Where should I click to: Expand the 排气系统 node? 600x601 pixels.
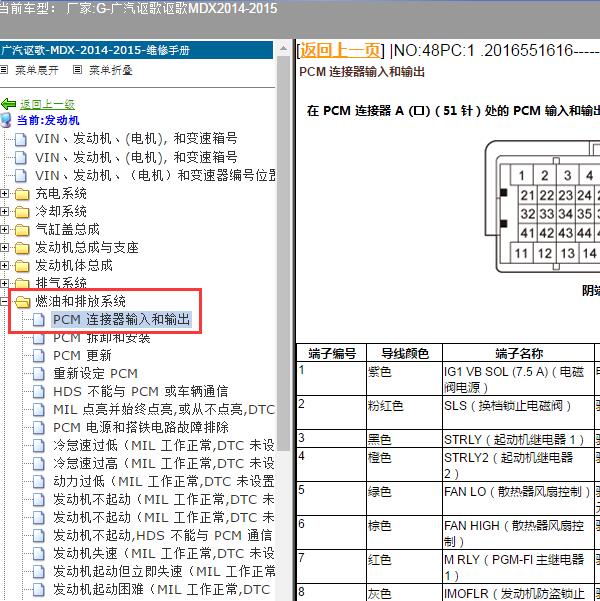coord(4,284)
